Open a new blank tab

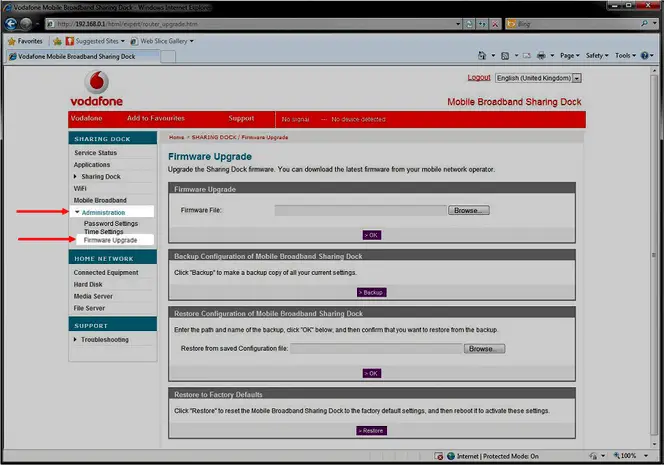(x=168, y=56)
